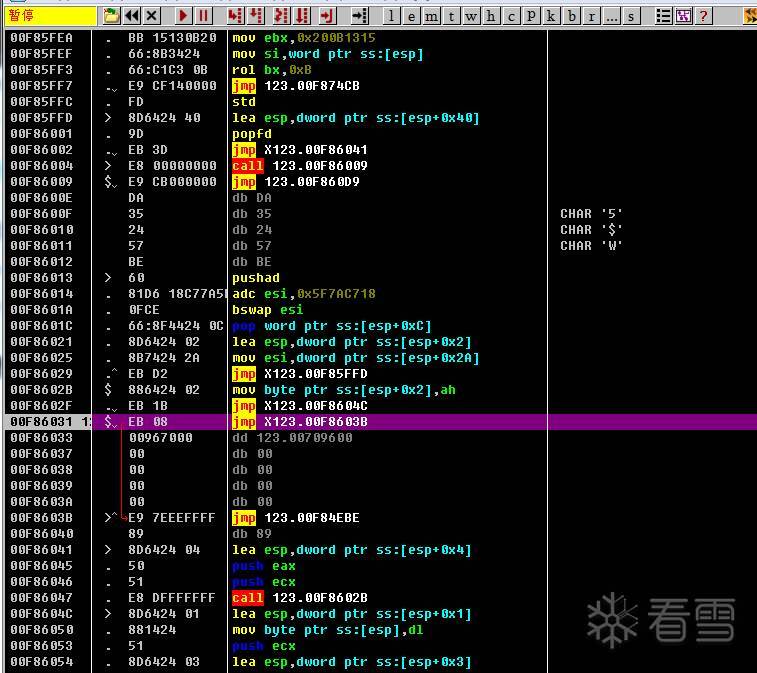Click 'jmp 123.00F874CB' instruction

coord(295,86)
